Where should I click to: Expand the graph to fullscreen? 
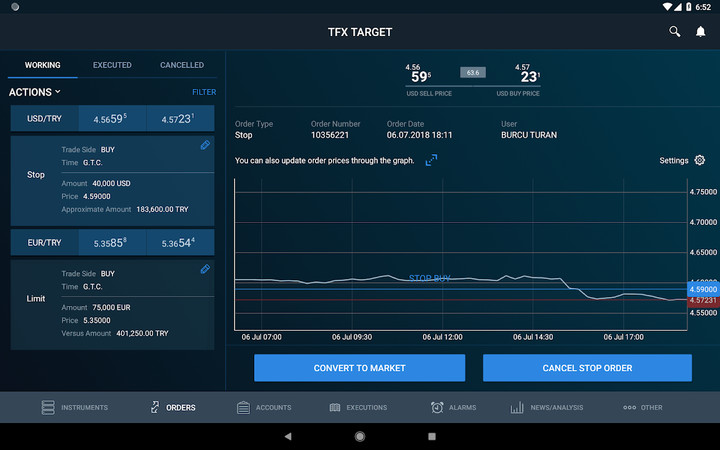click(431, 160)
